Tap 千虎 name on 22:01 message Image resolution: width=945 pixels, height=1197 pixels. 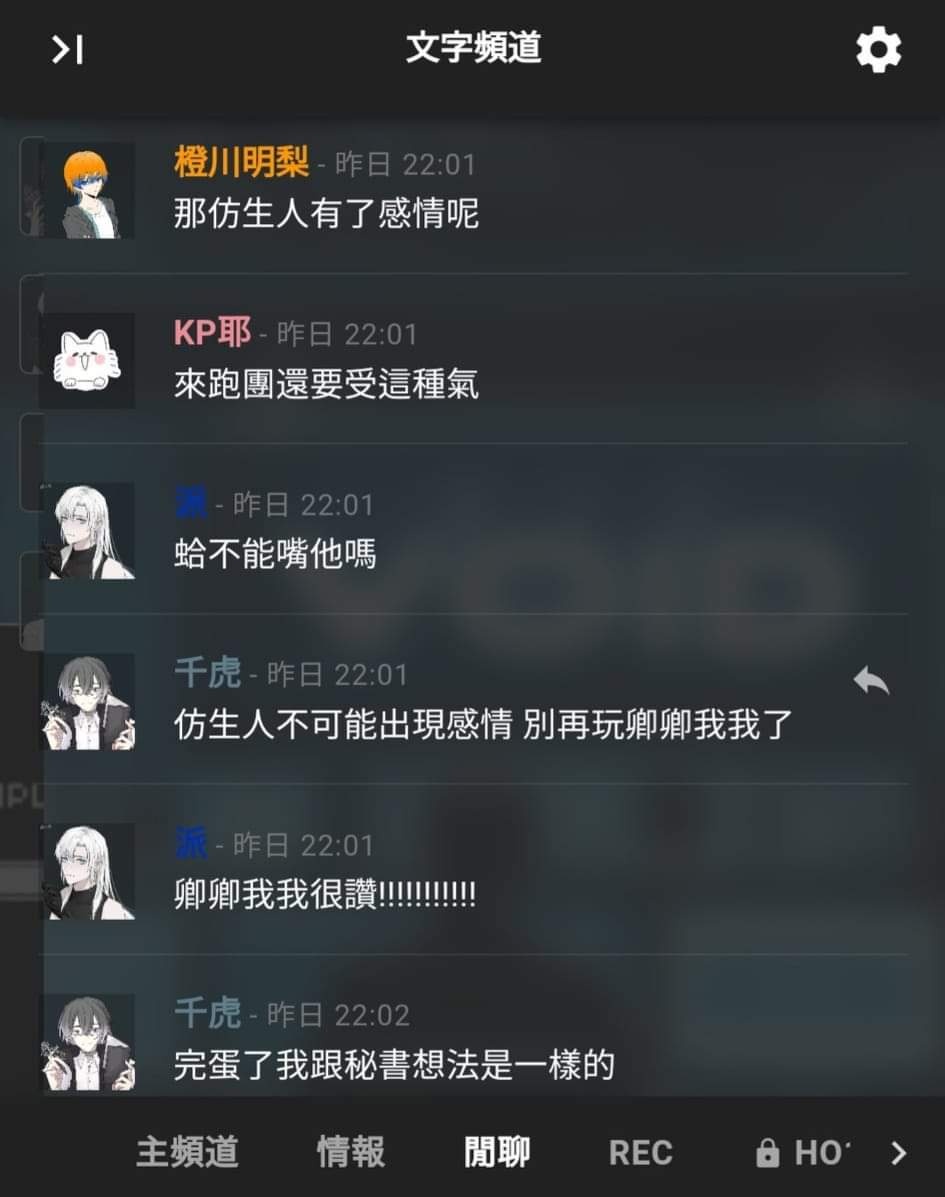tap(208, 673)
